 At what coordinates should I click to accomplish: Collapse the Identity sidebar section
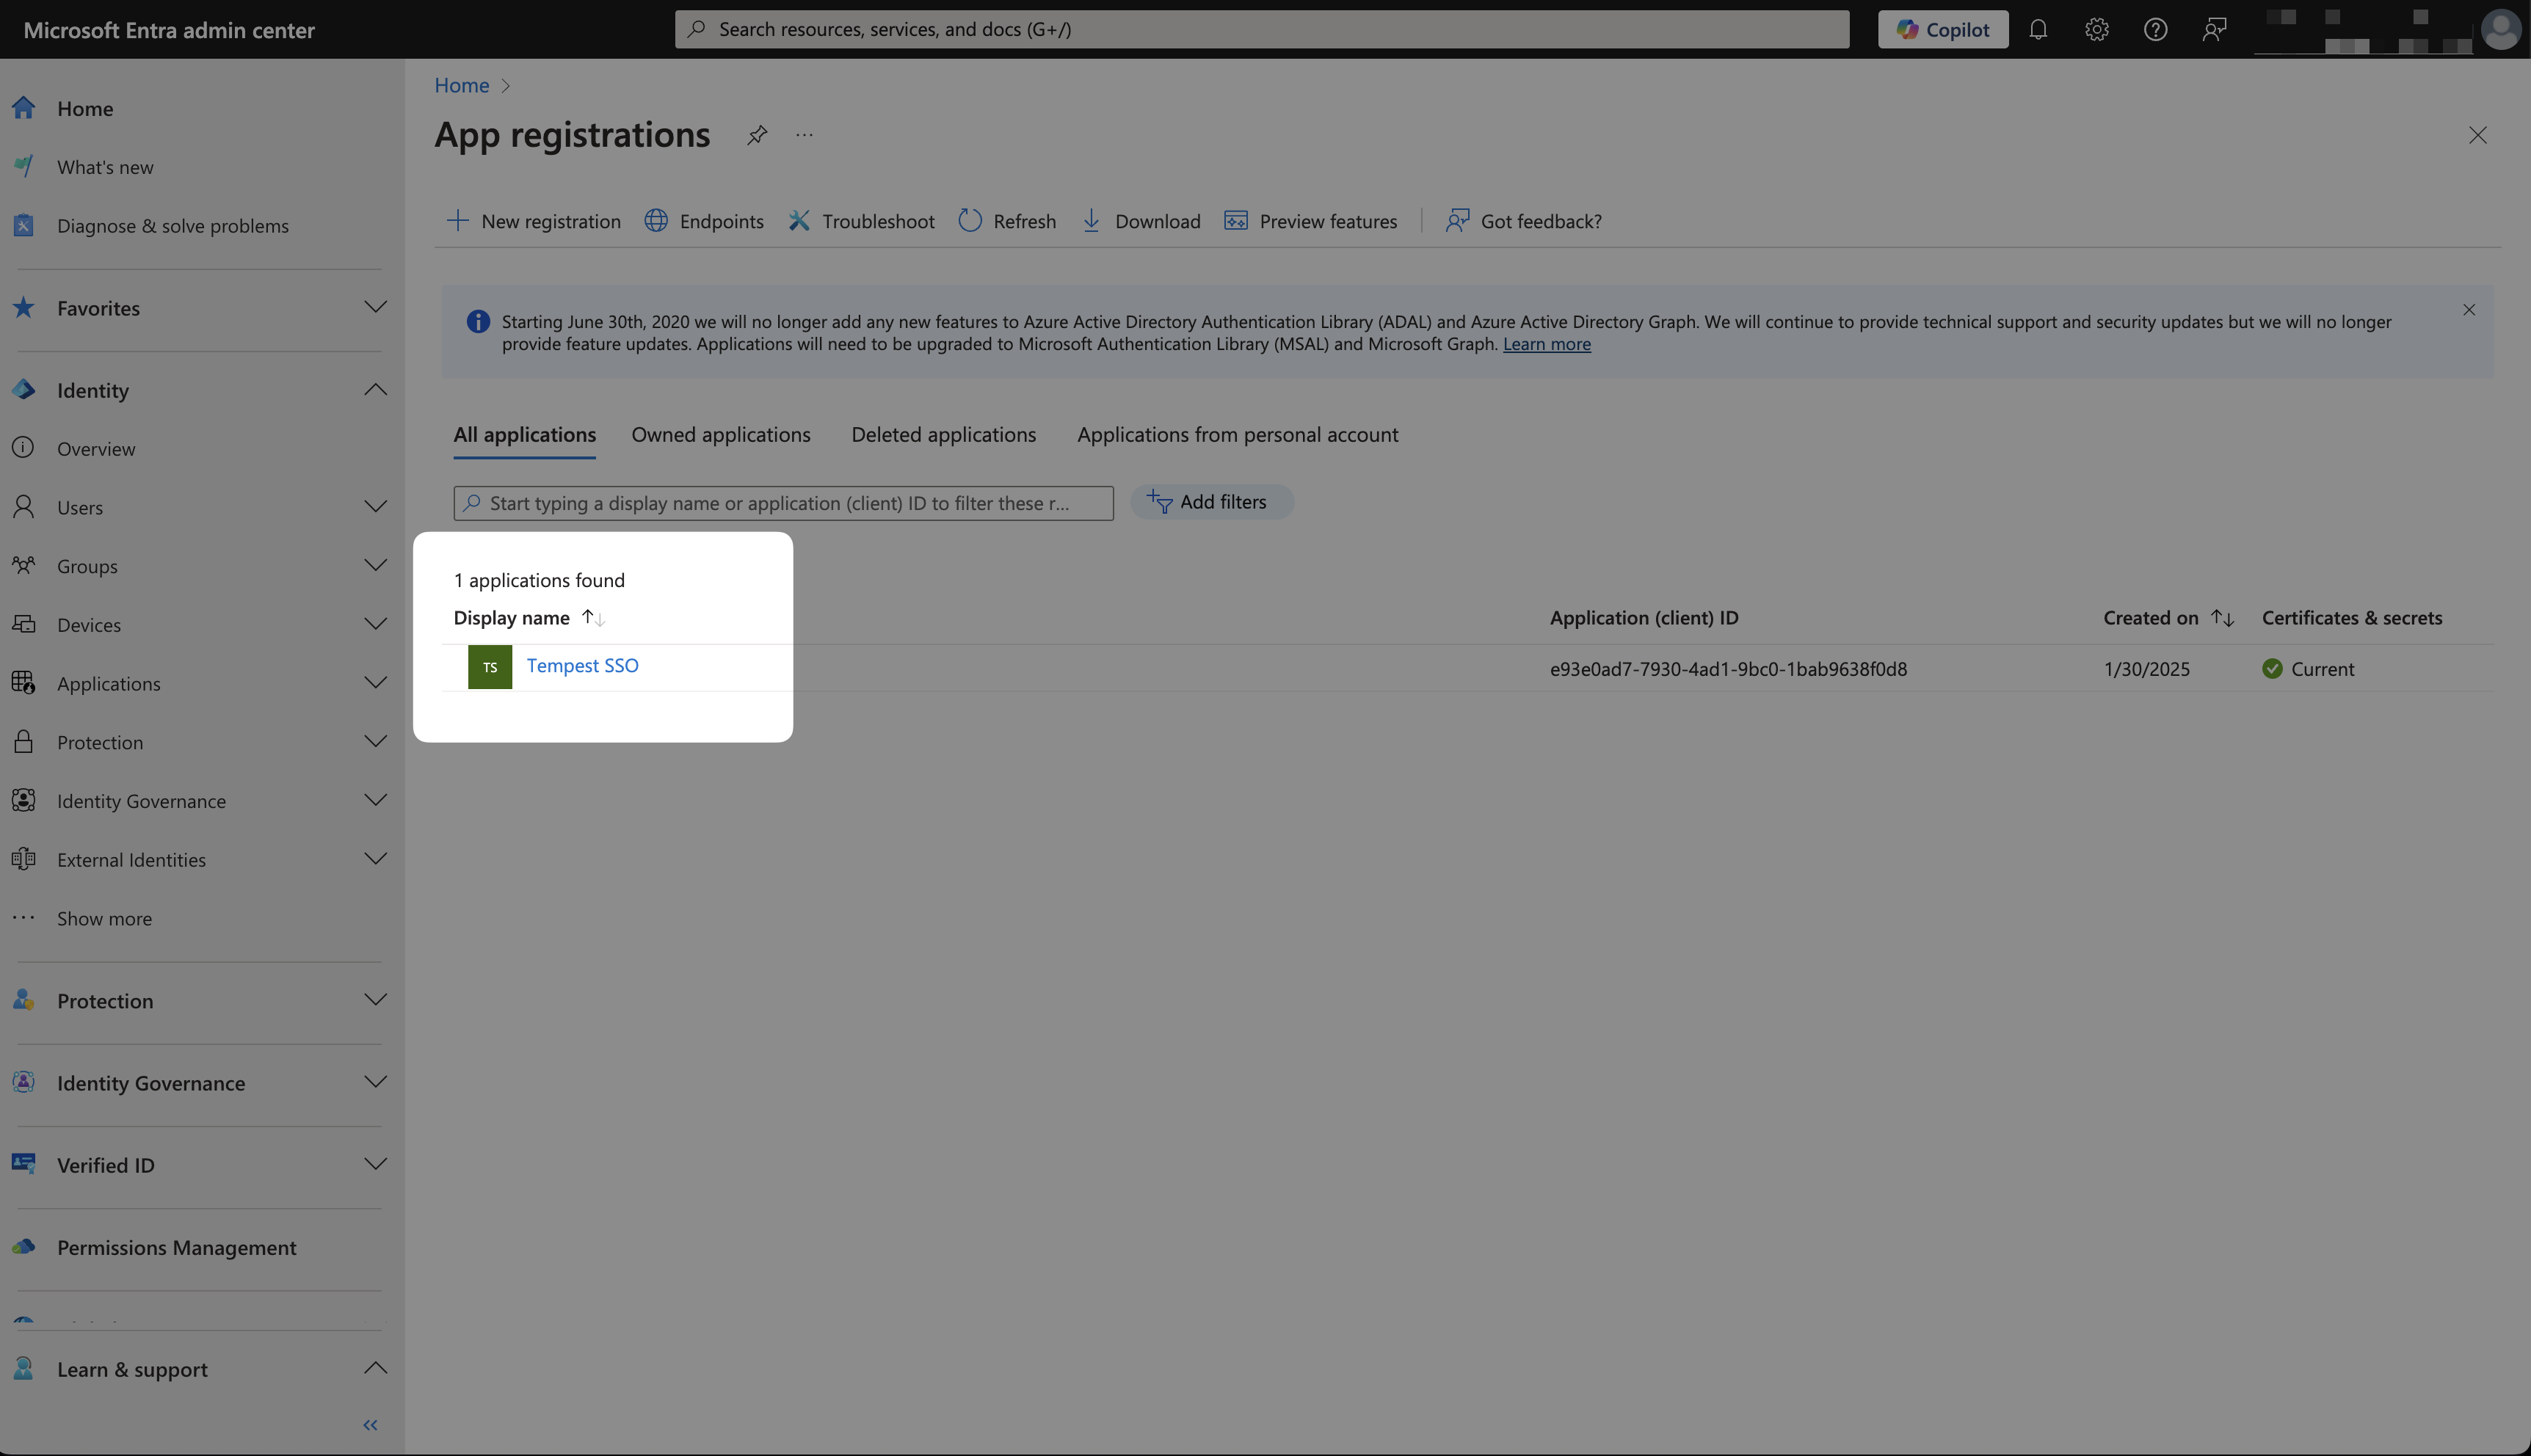coord(375,390)
